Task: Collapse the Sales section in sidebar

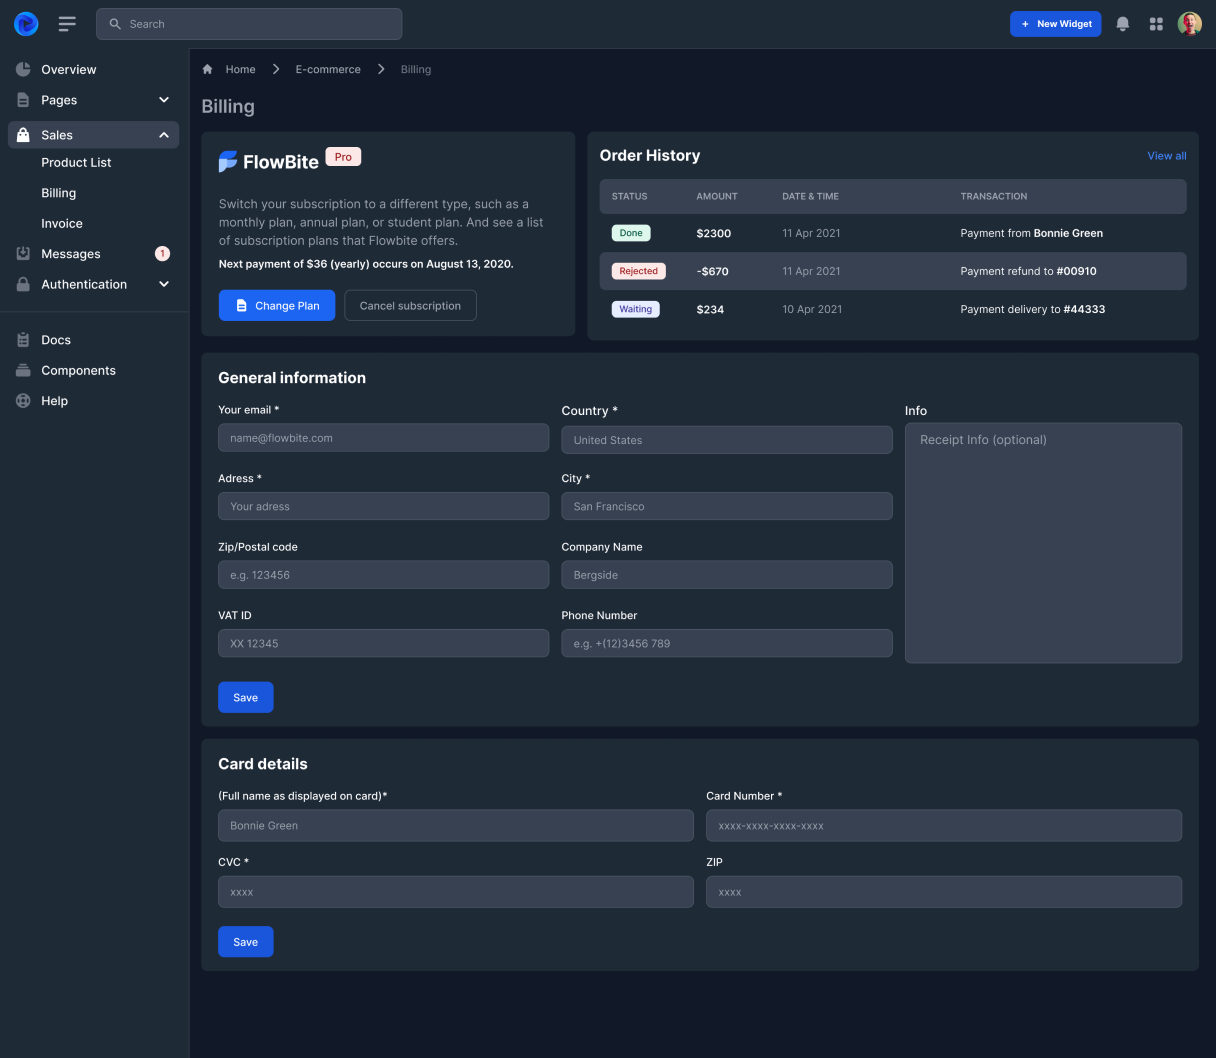Action: click(164, 135)
